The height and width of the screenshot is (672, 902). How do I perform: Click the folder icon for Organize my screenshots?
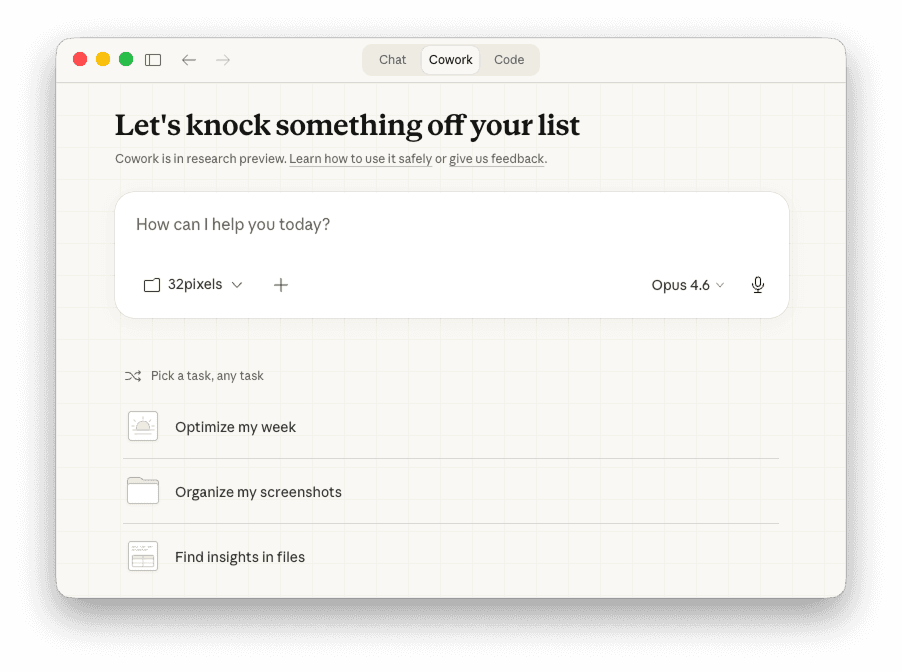[x=143, y=491]
